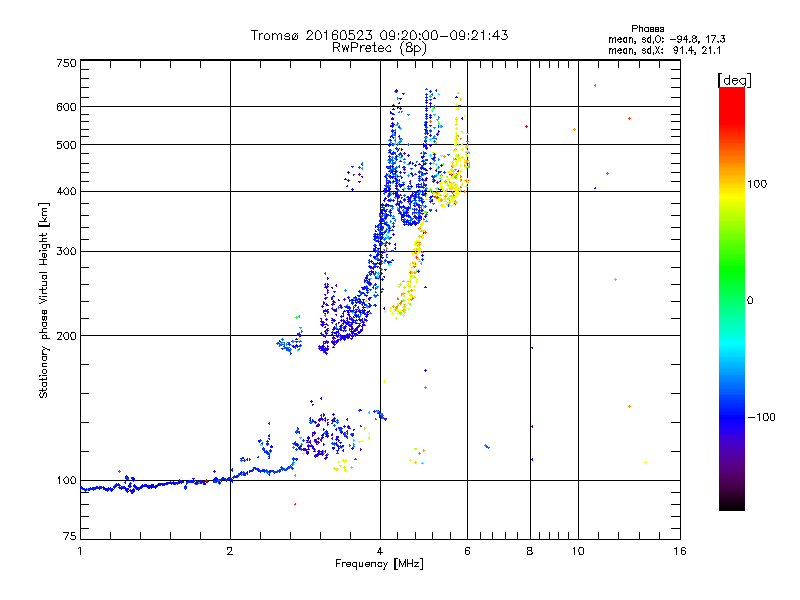Click the x-axis tick label '16'
This screenshot has height=600, width=800.
coord(680,551)
